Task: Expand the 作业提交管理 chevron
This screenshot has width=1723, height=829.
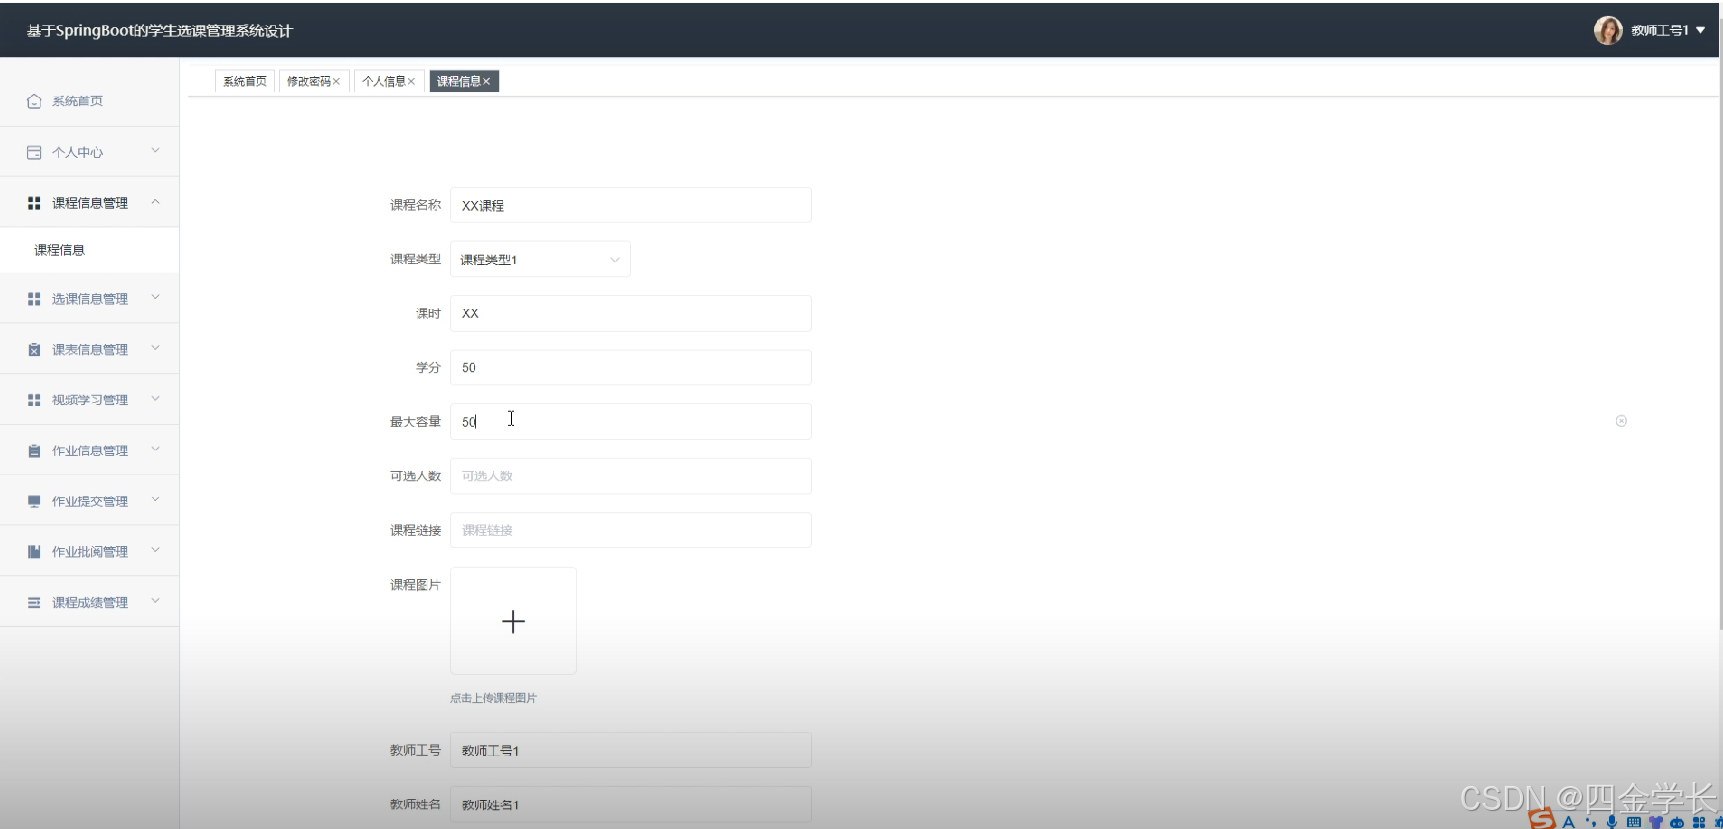Action: pos(155,499)
